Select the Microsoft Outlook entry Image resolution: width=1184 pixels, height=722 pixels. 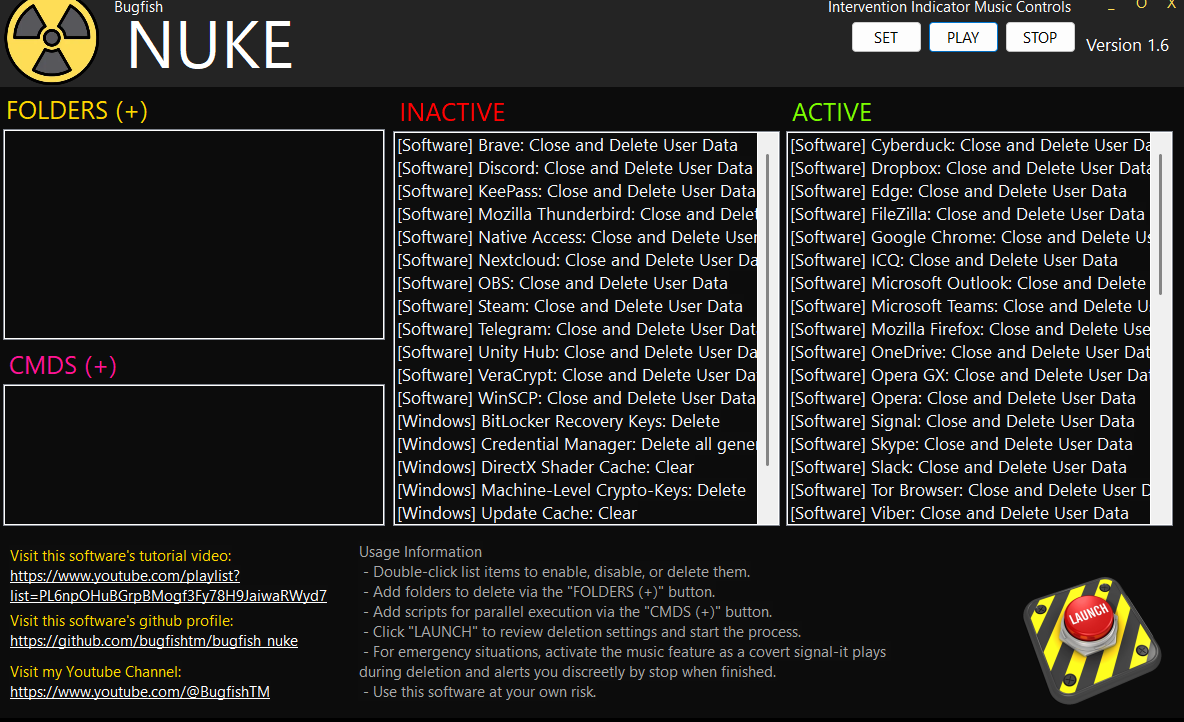(970, 283)
